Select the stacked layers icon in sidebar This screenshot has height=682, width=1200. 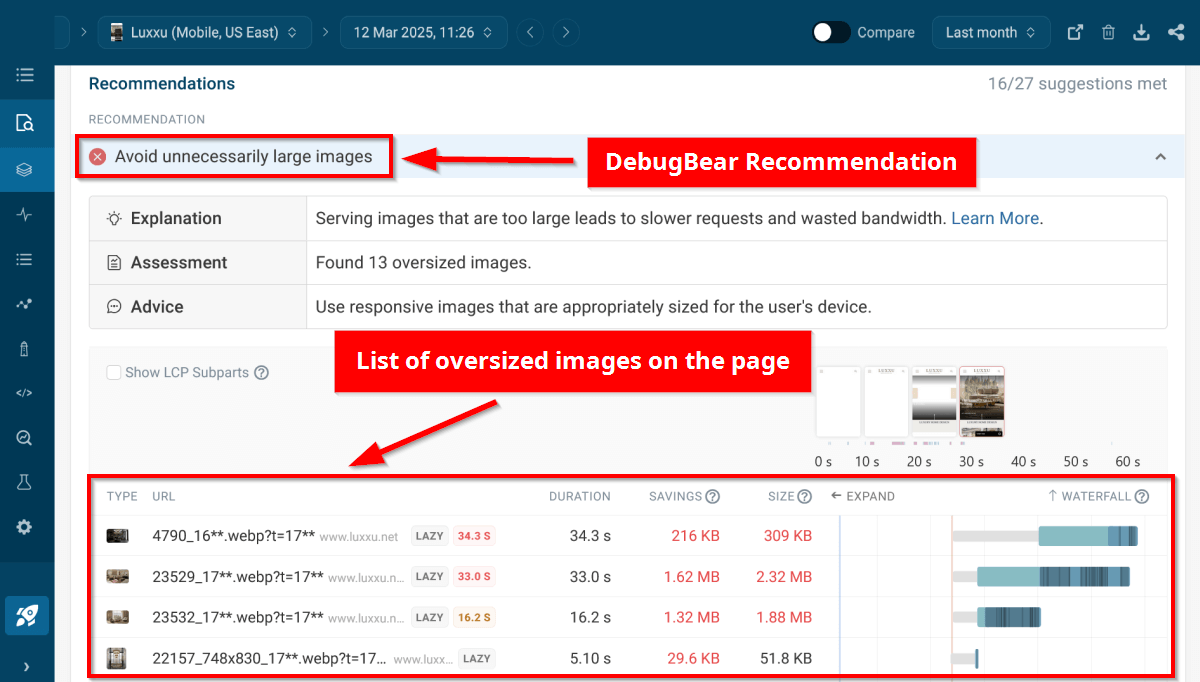(25, 170)
